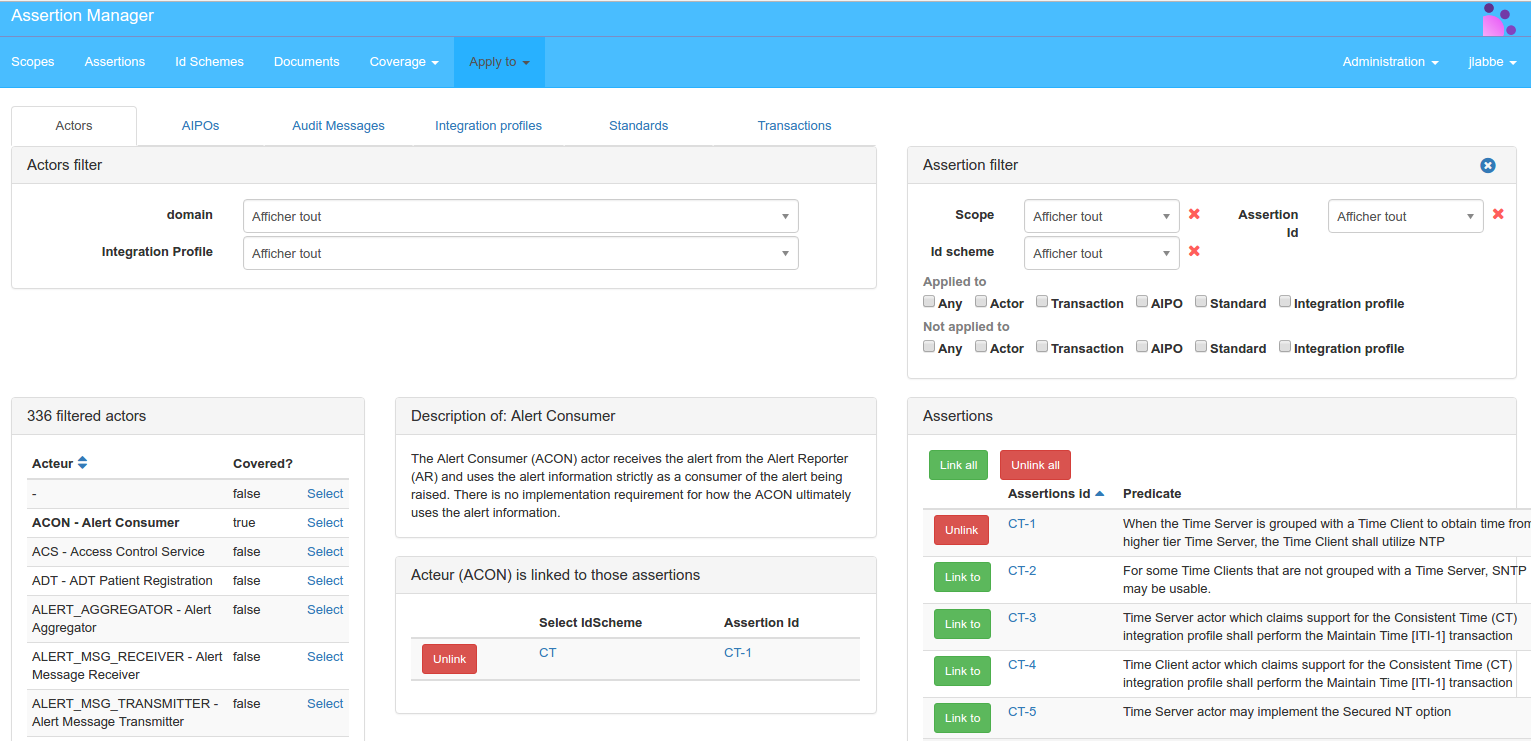Open the CT-3 assertion link

point(1021,618)
